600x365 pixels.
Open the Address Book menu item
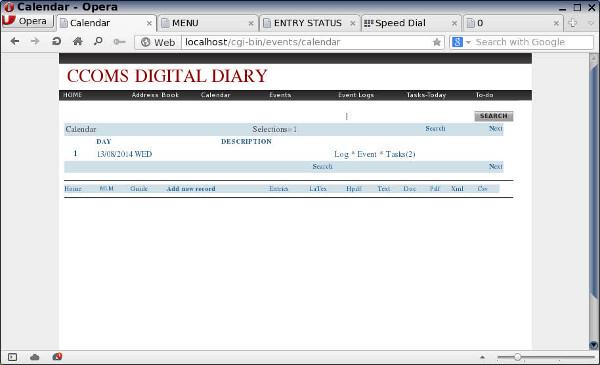[x=155, y=95]
